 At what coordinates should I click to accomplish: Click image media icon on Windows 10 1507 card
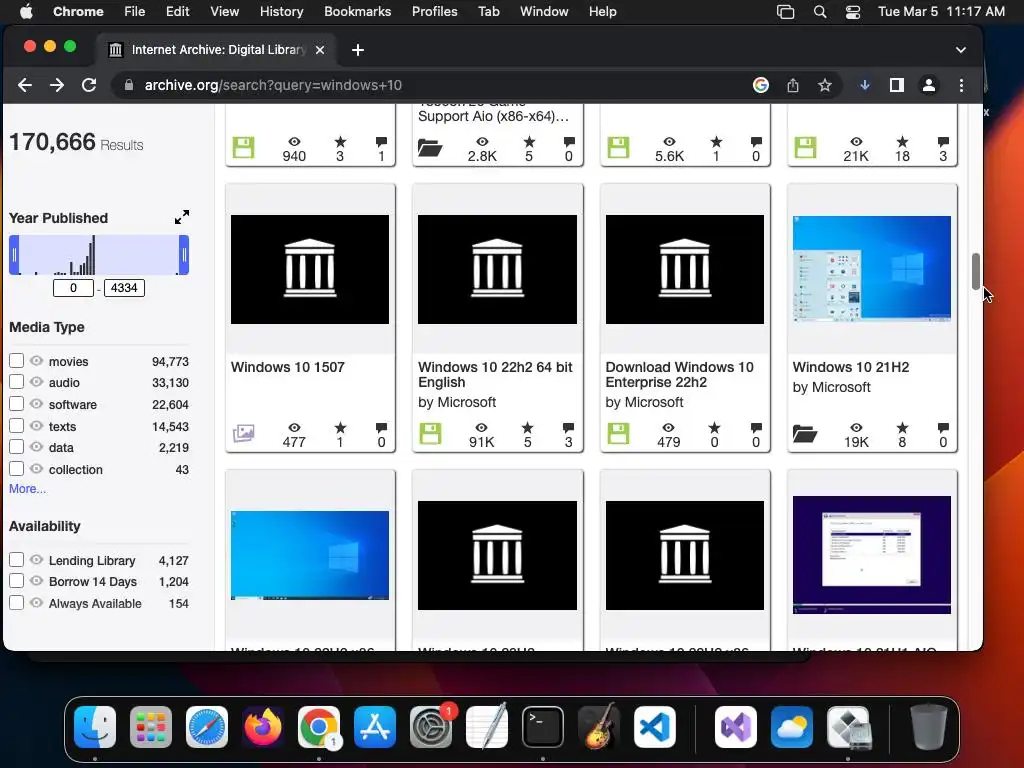tap(244, 433)
